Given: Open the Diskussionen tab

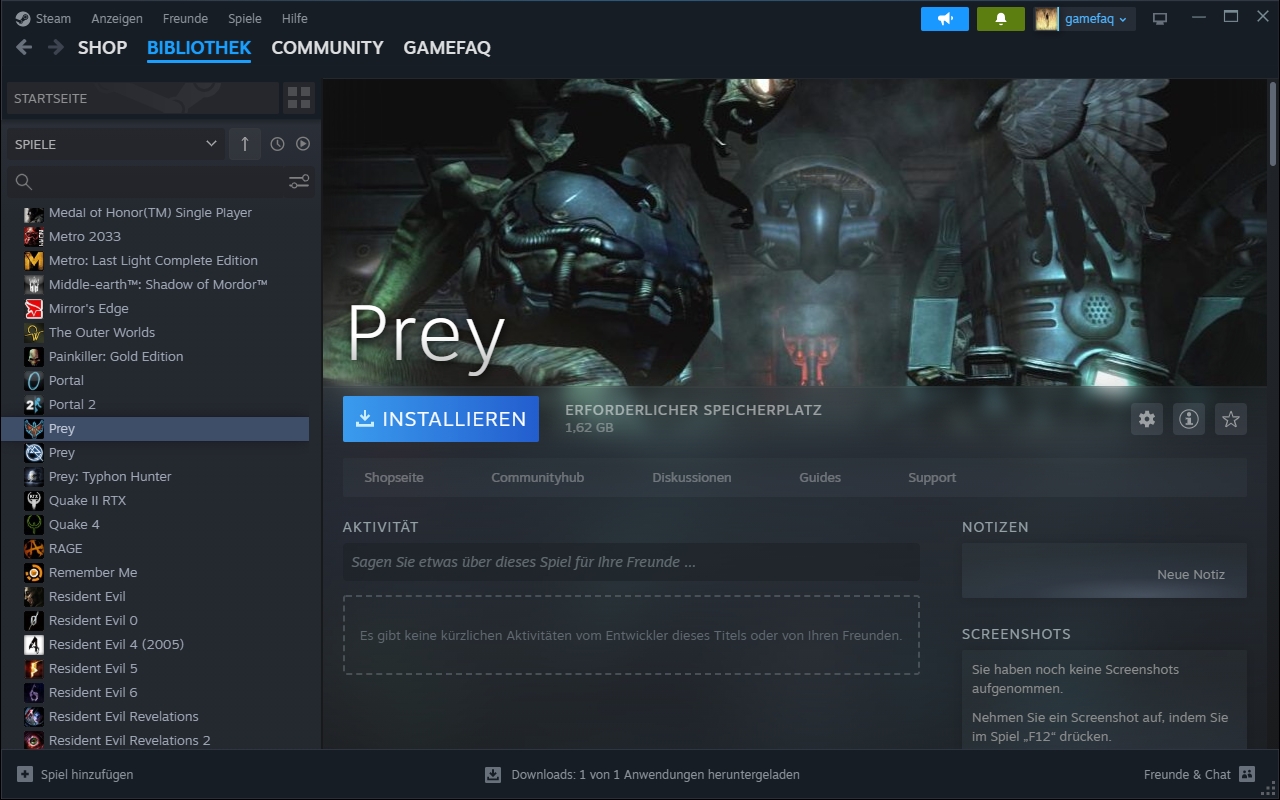Looking at the screenshot, I should point(692,477).
